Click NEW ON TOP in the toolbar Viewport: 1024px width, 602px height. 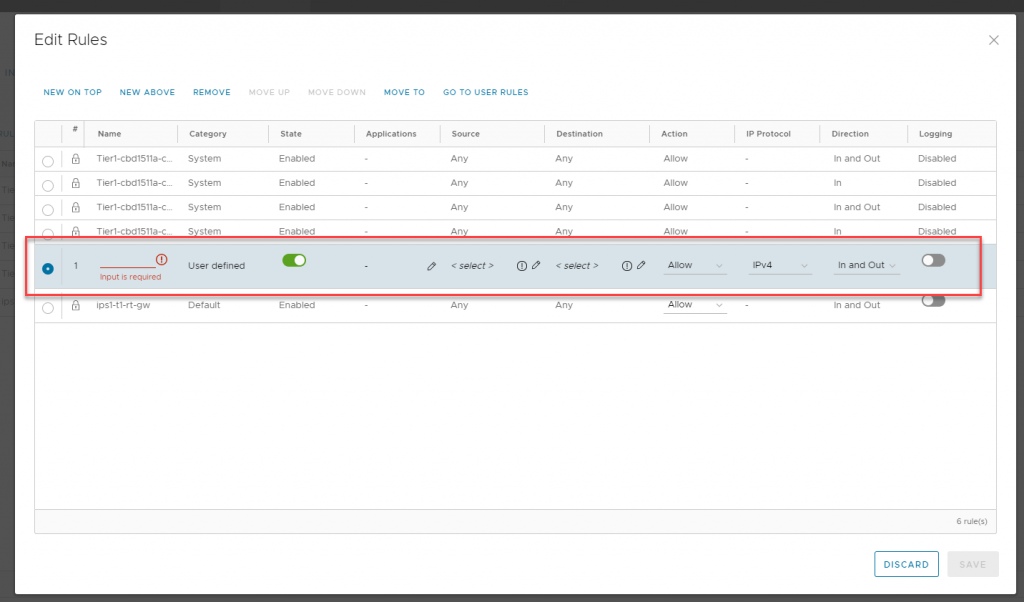pos(72,92)
